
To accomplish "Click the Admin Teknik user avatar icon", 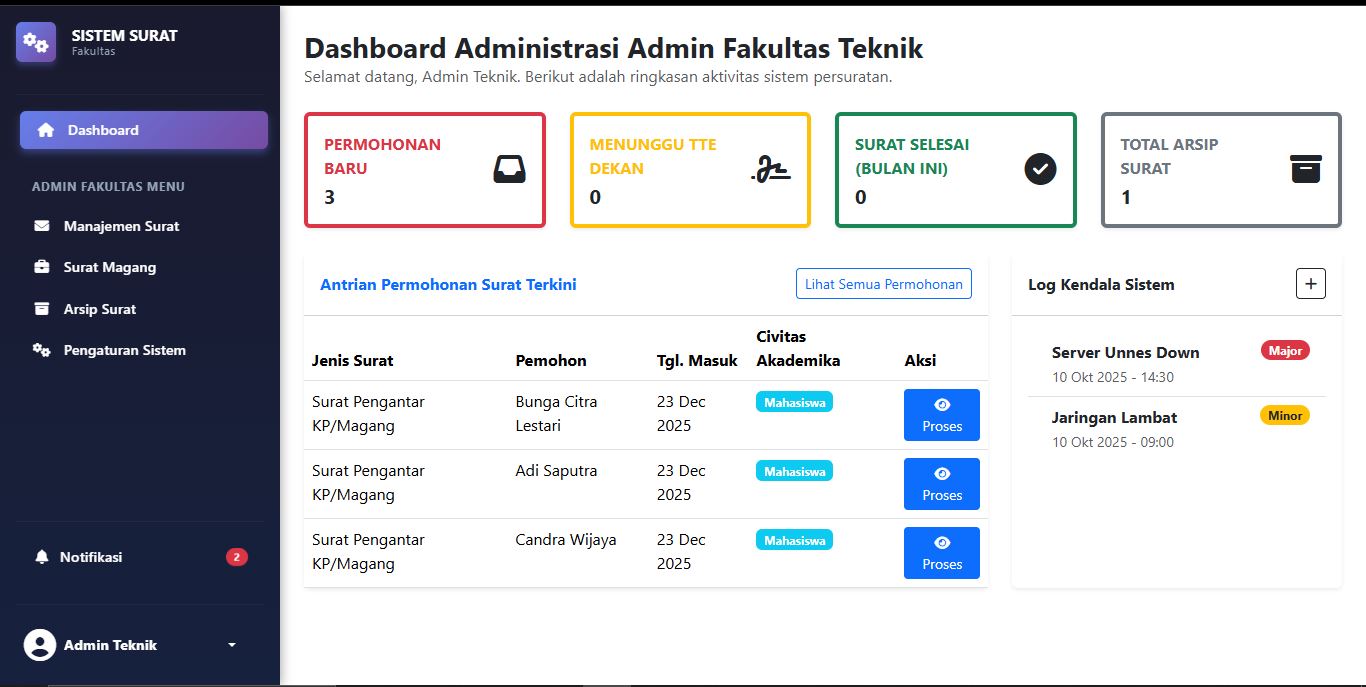I will click(40, 645).
